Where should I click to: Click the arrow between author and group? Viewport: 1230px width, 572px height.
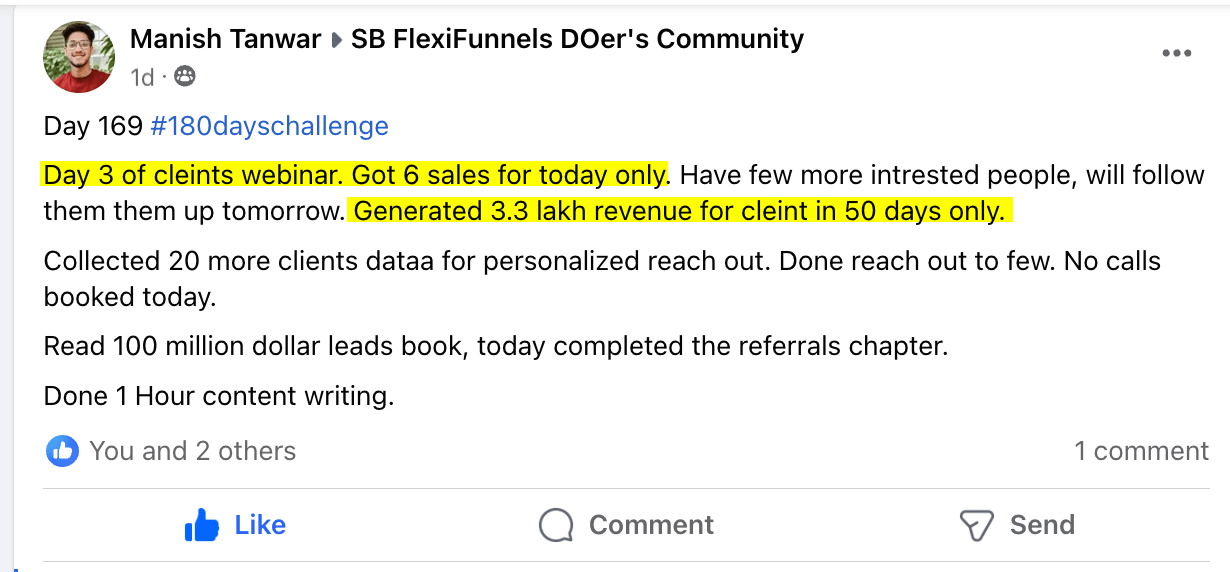pos(336,40)
